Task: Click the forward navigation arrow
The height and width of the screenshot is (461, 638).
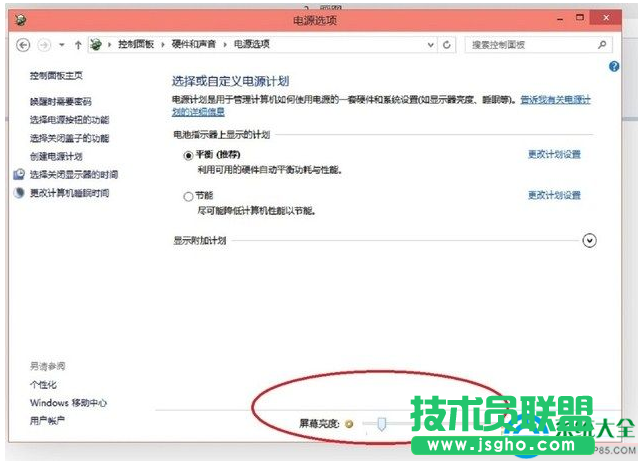Action: pos(44,45)
